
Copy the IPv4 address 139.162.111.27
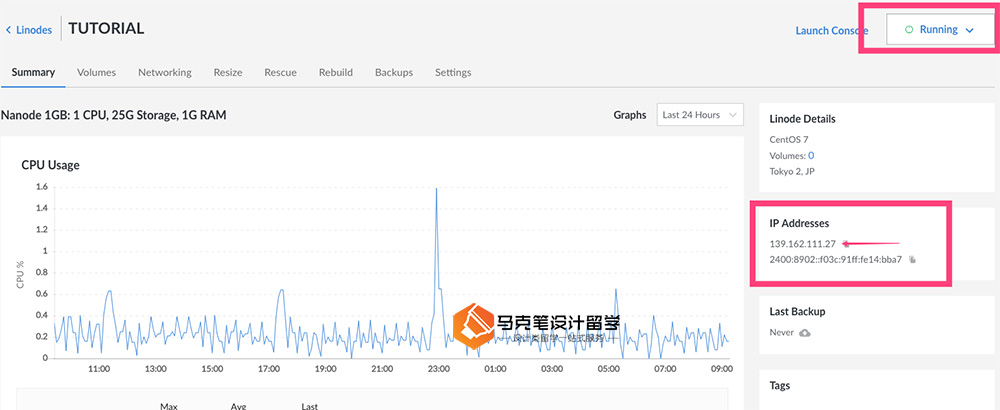coord(846,244)
